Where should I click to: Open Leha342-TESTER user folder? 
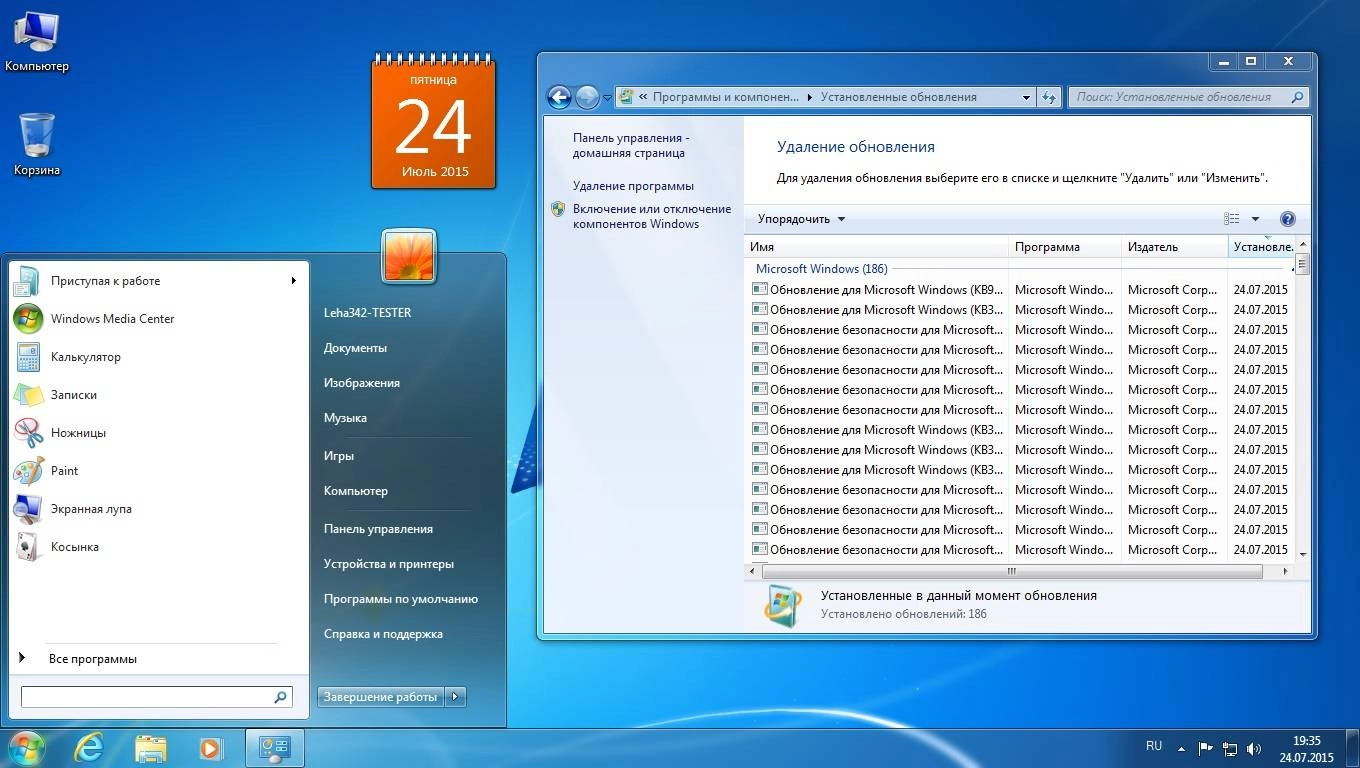367,313
